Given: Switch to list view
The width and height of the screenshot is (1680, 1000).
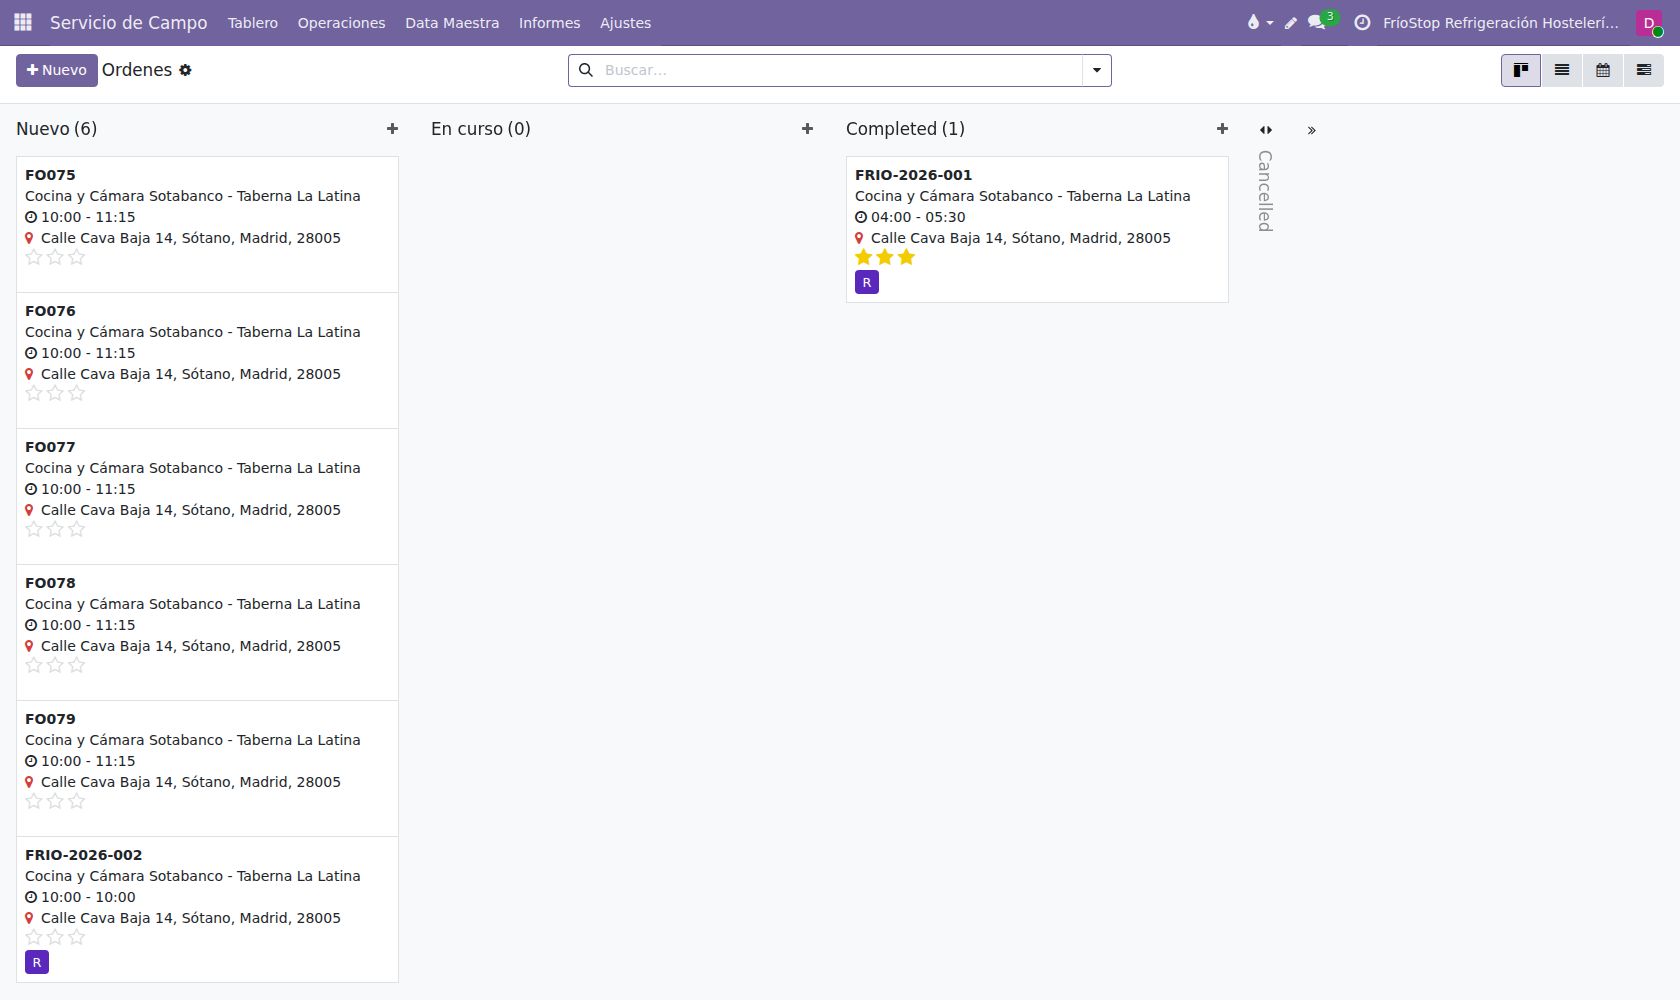Looking at the screenshot, I should 1562,70.
